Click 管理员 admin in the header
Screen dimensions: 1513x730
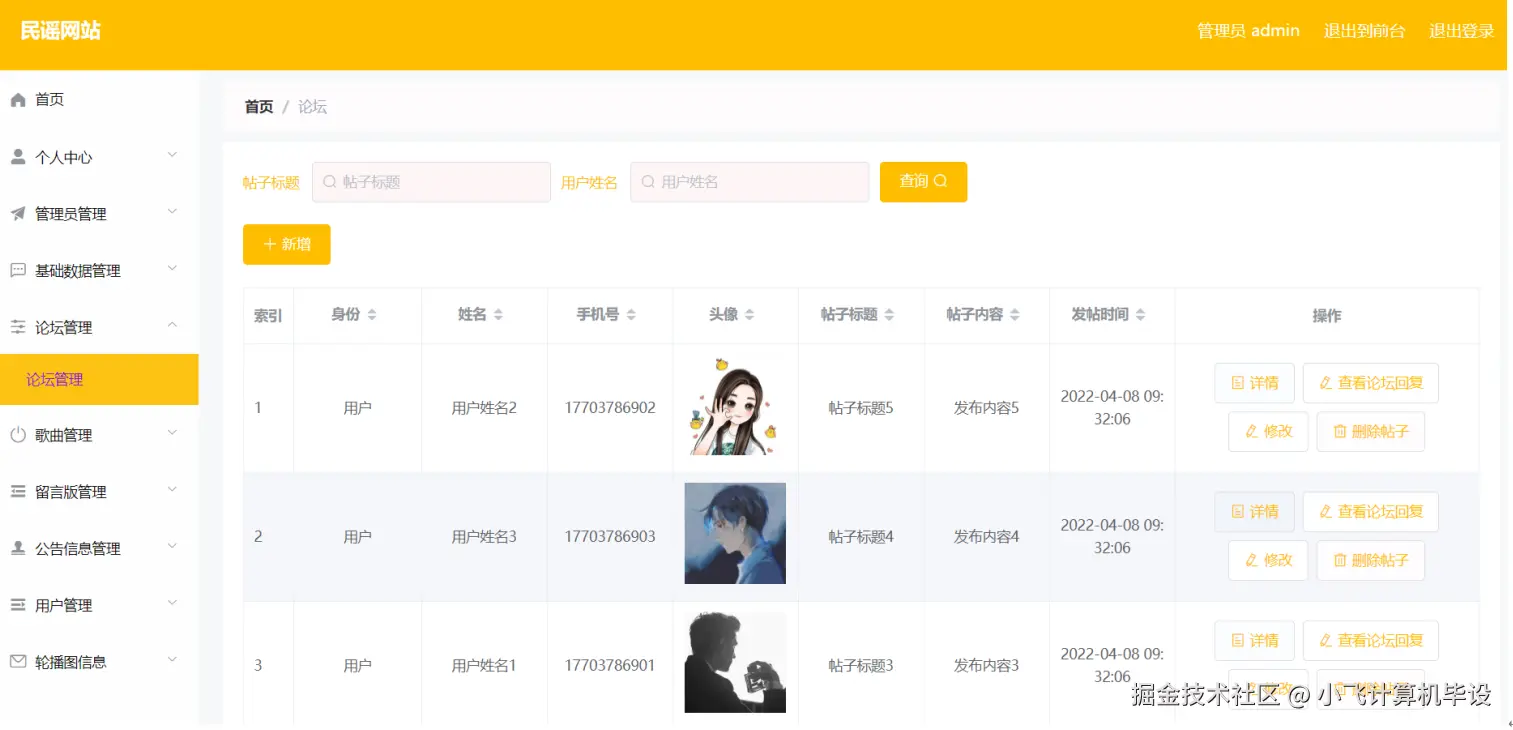click(x=1248, y=31)
